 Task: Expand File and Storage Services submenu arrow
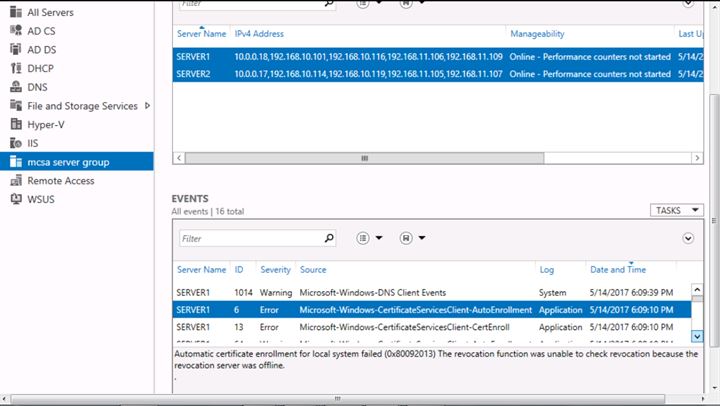tap(148, 106)
